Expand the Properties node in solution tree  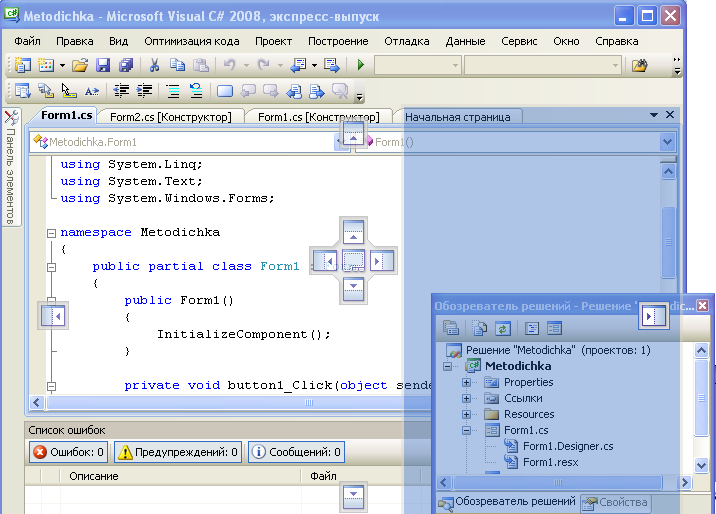point(466,382)
